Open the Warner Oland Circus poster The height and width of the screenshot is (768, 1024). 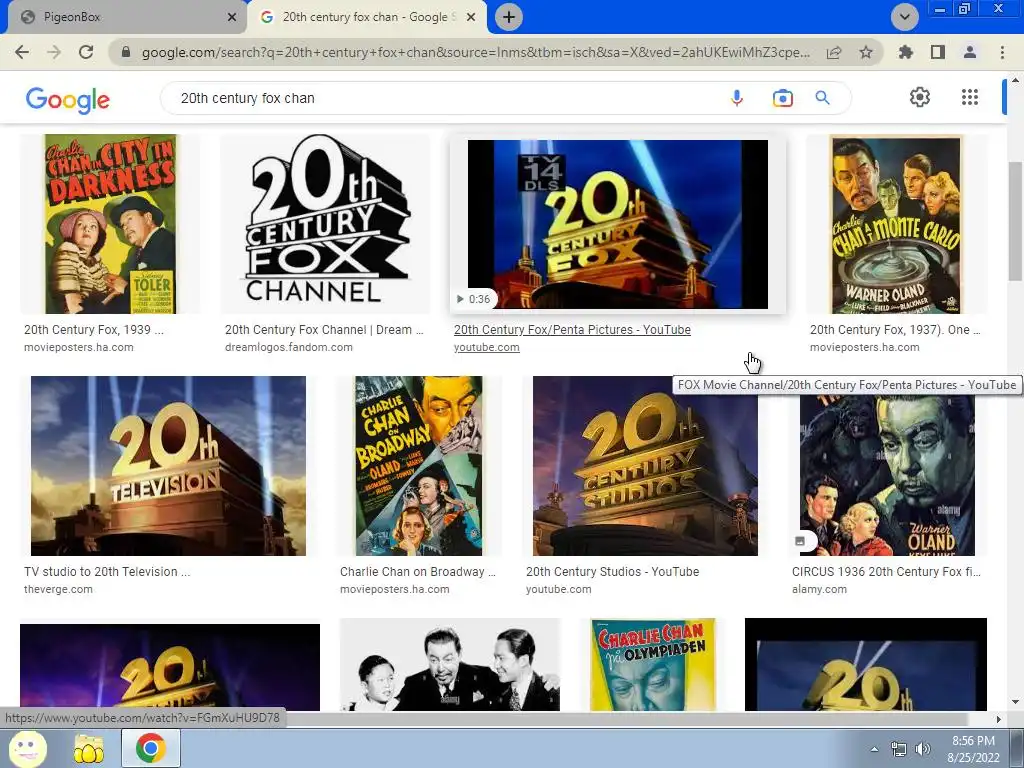(x=887, y=473)
